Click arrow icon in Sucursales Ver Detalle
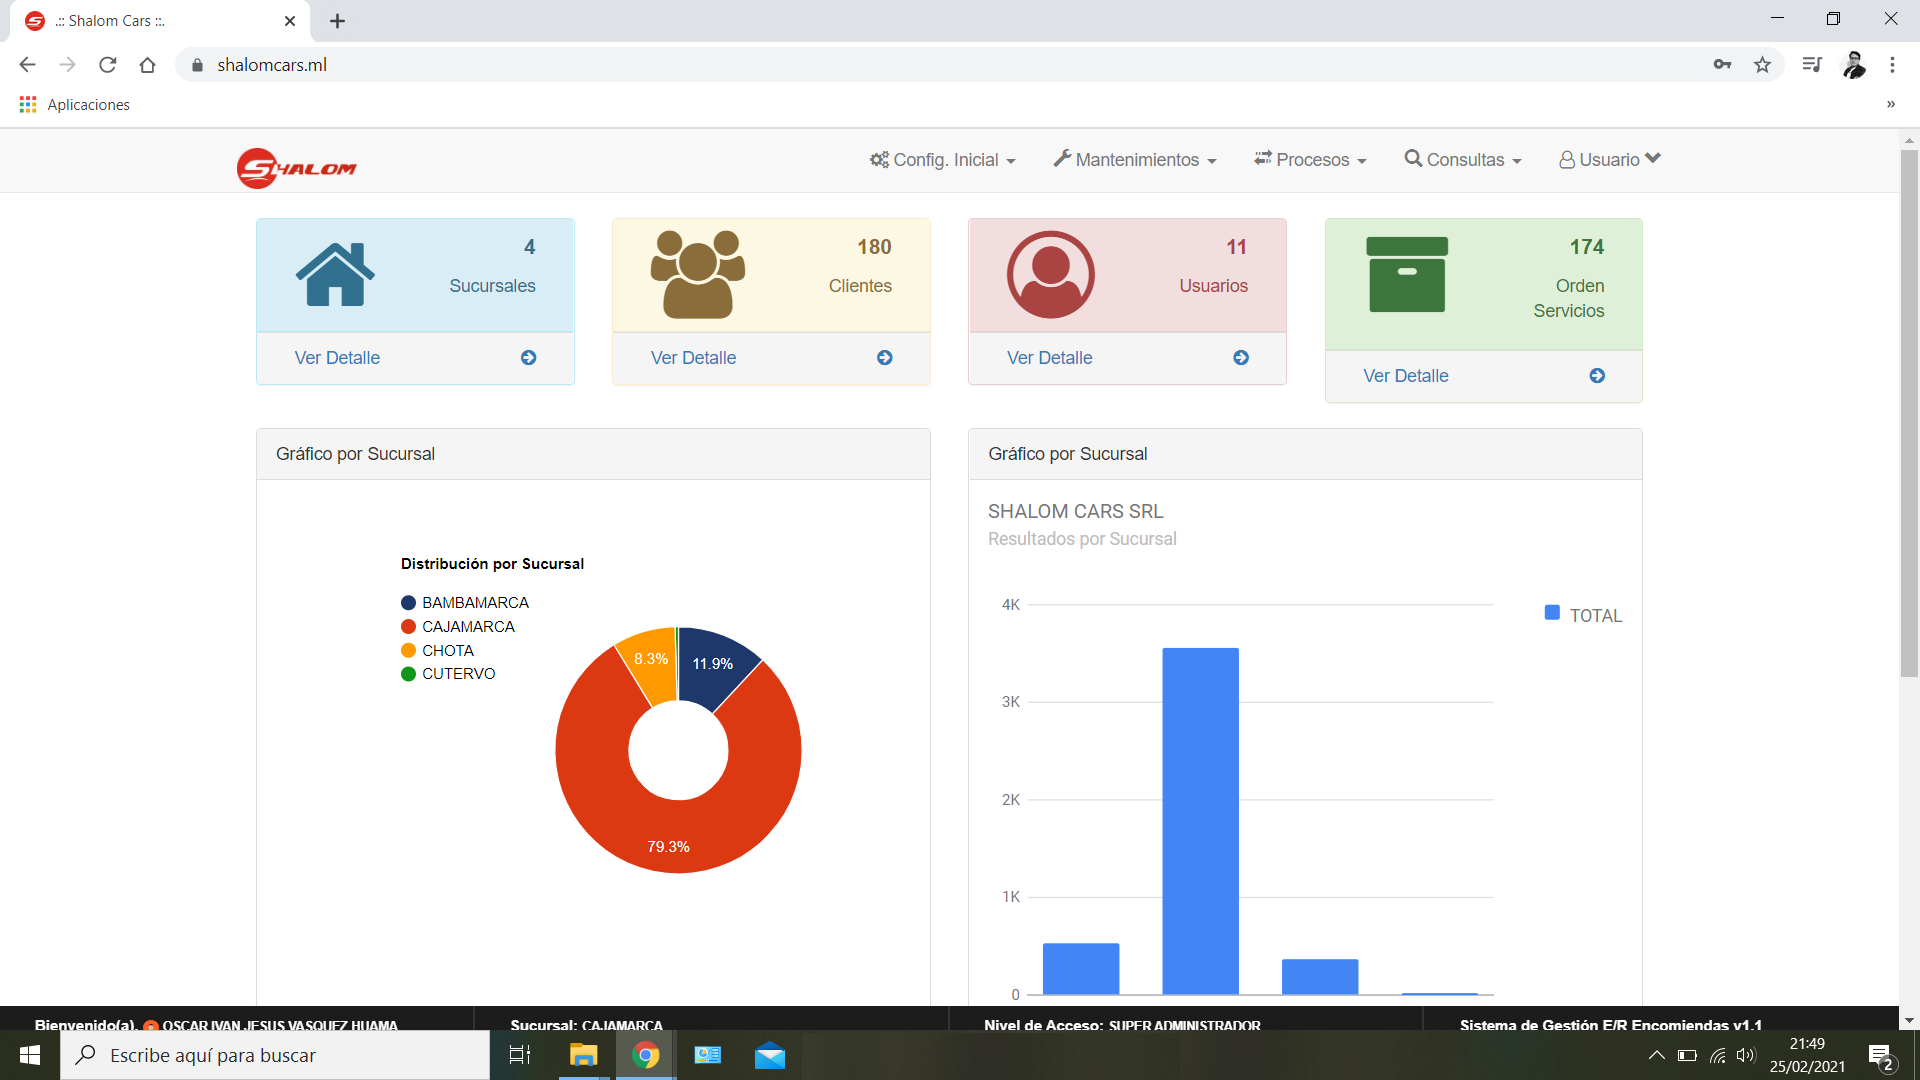 528,358
